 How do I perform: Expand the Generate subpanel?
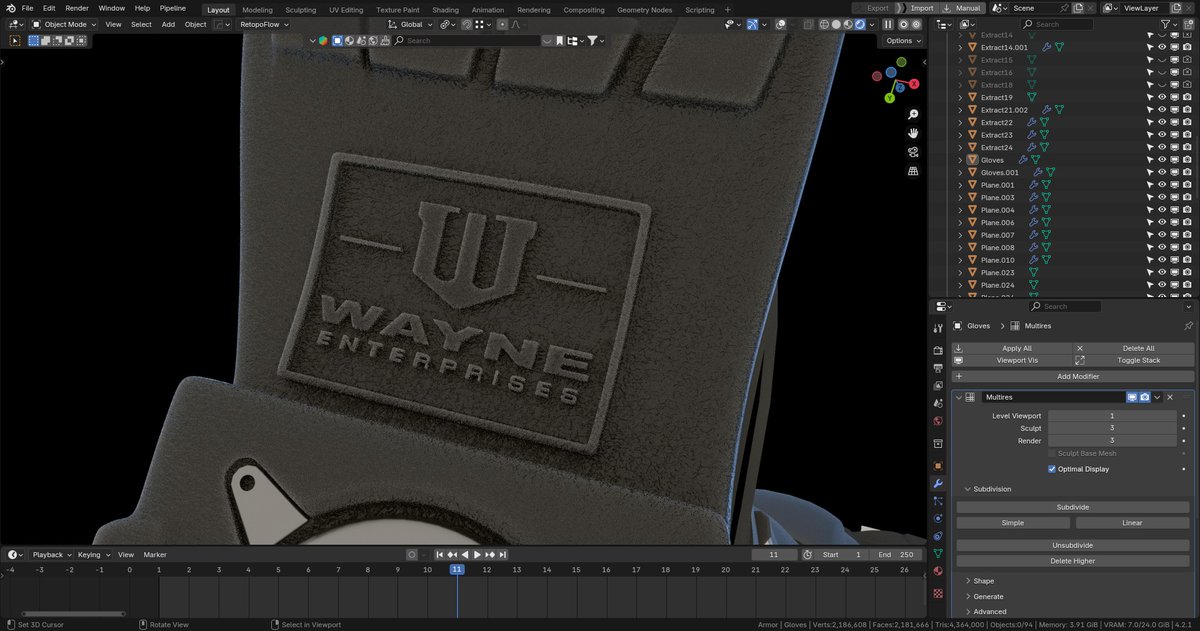(968, 596)
